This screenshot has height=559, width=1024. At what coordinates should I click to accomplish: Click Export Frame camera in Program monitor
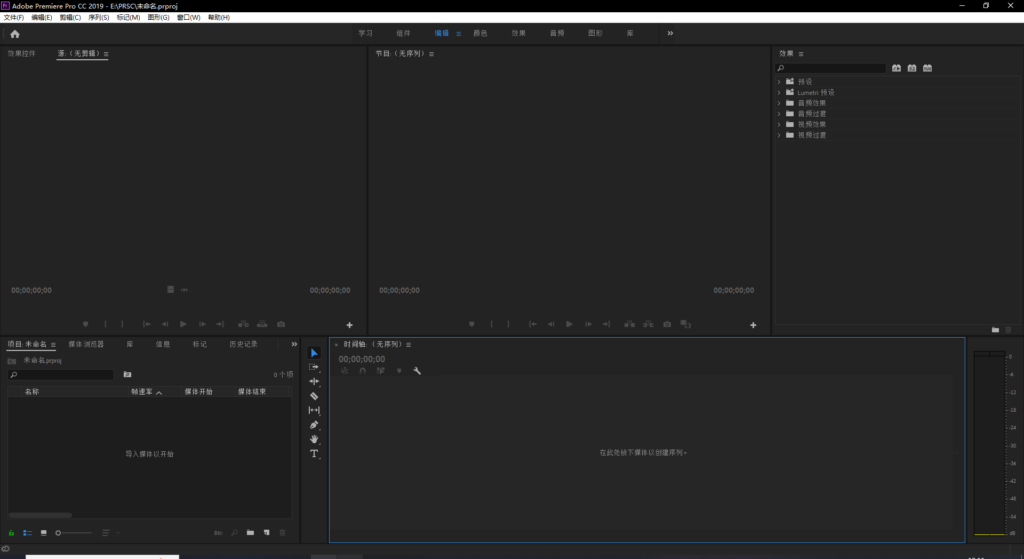pos(667,325)
